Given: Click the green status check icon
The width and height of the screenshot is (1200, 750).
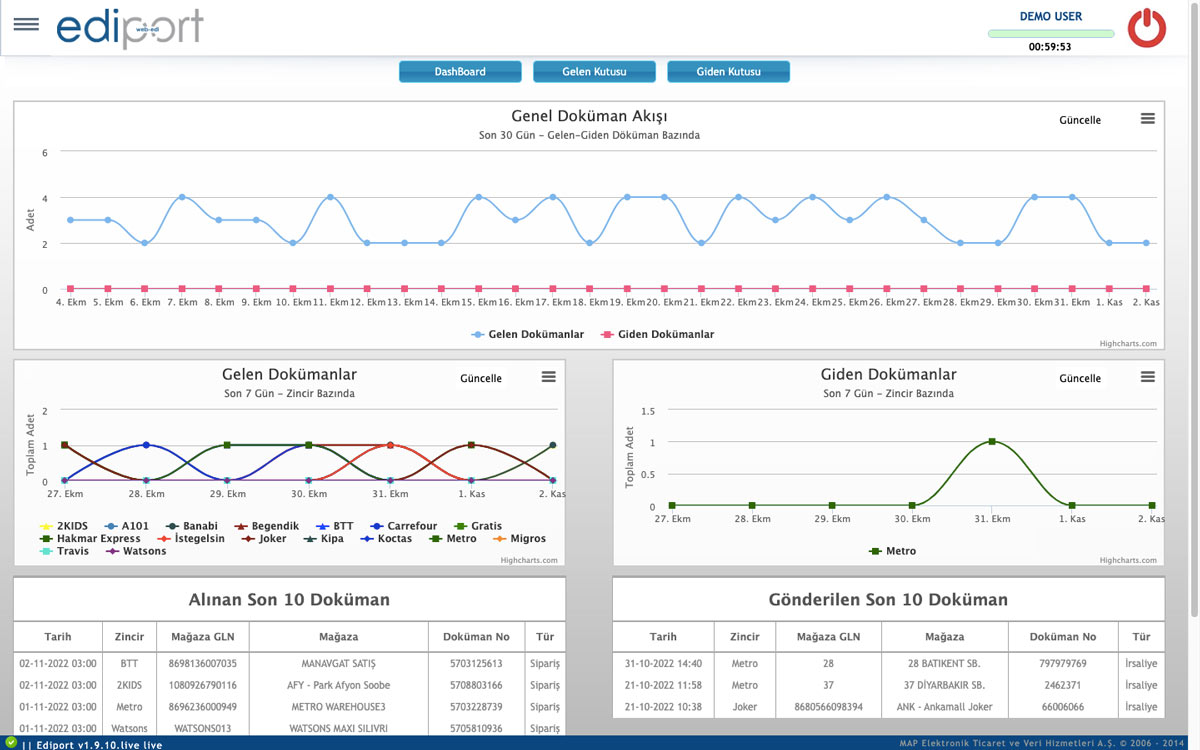Looking at the screenshot, I should (10, 741).
